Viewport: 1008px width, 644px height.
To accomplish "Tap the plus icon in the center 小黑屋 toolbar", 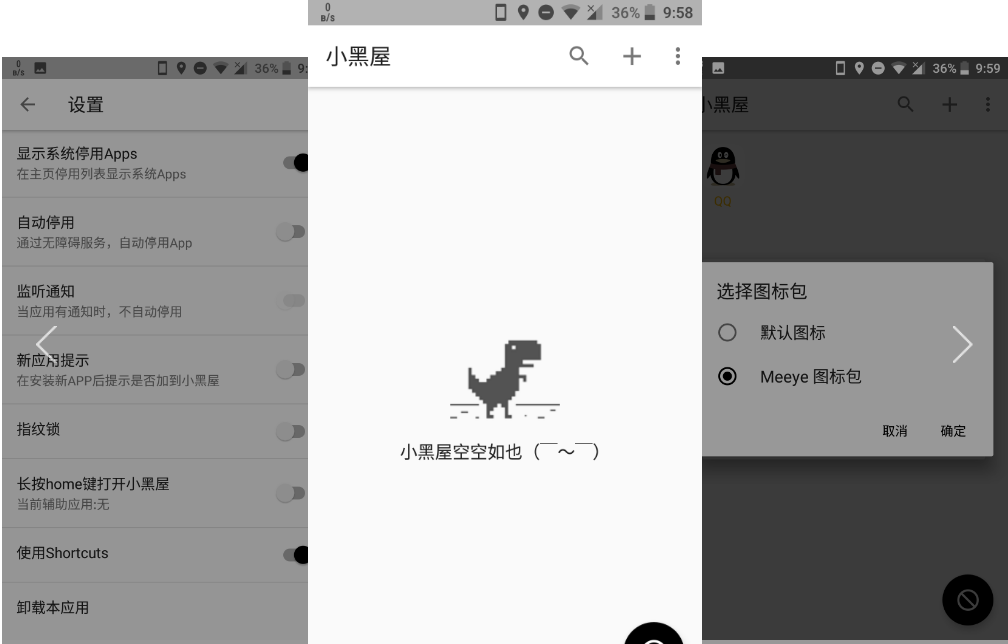I will 632,57.
